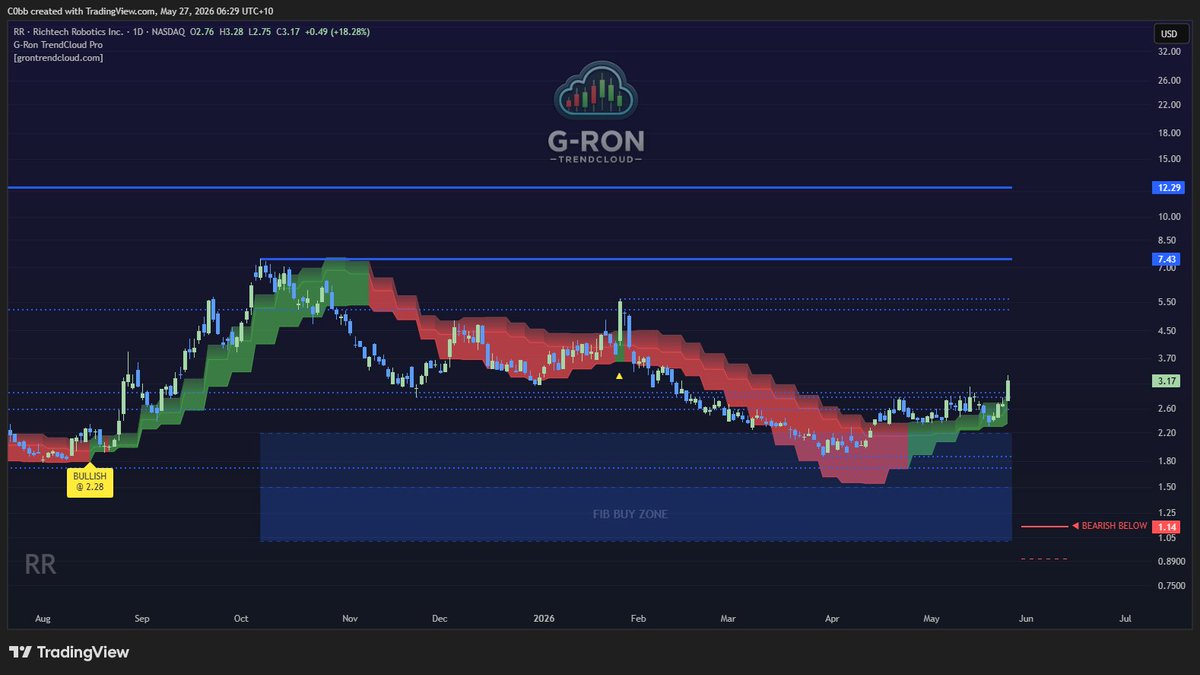Screen dimensions: 1200x675
Task: Click the Sep label on time axis
Action: tap(141, 619)
